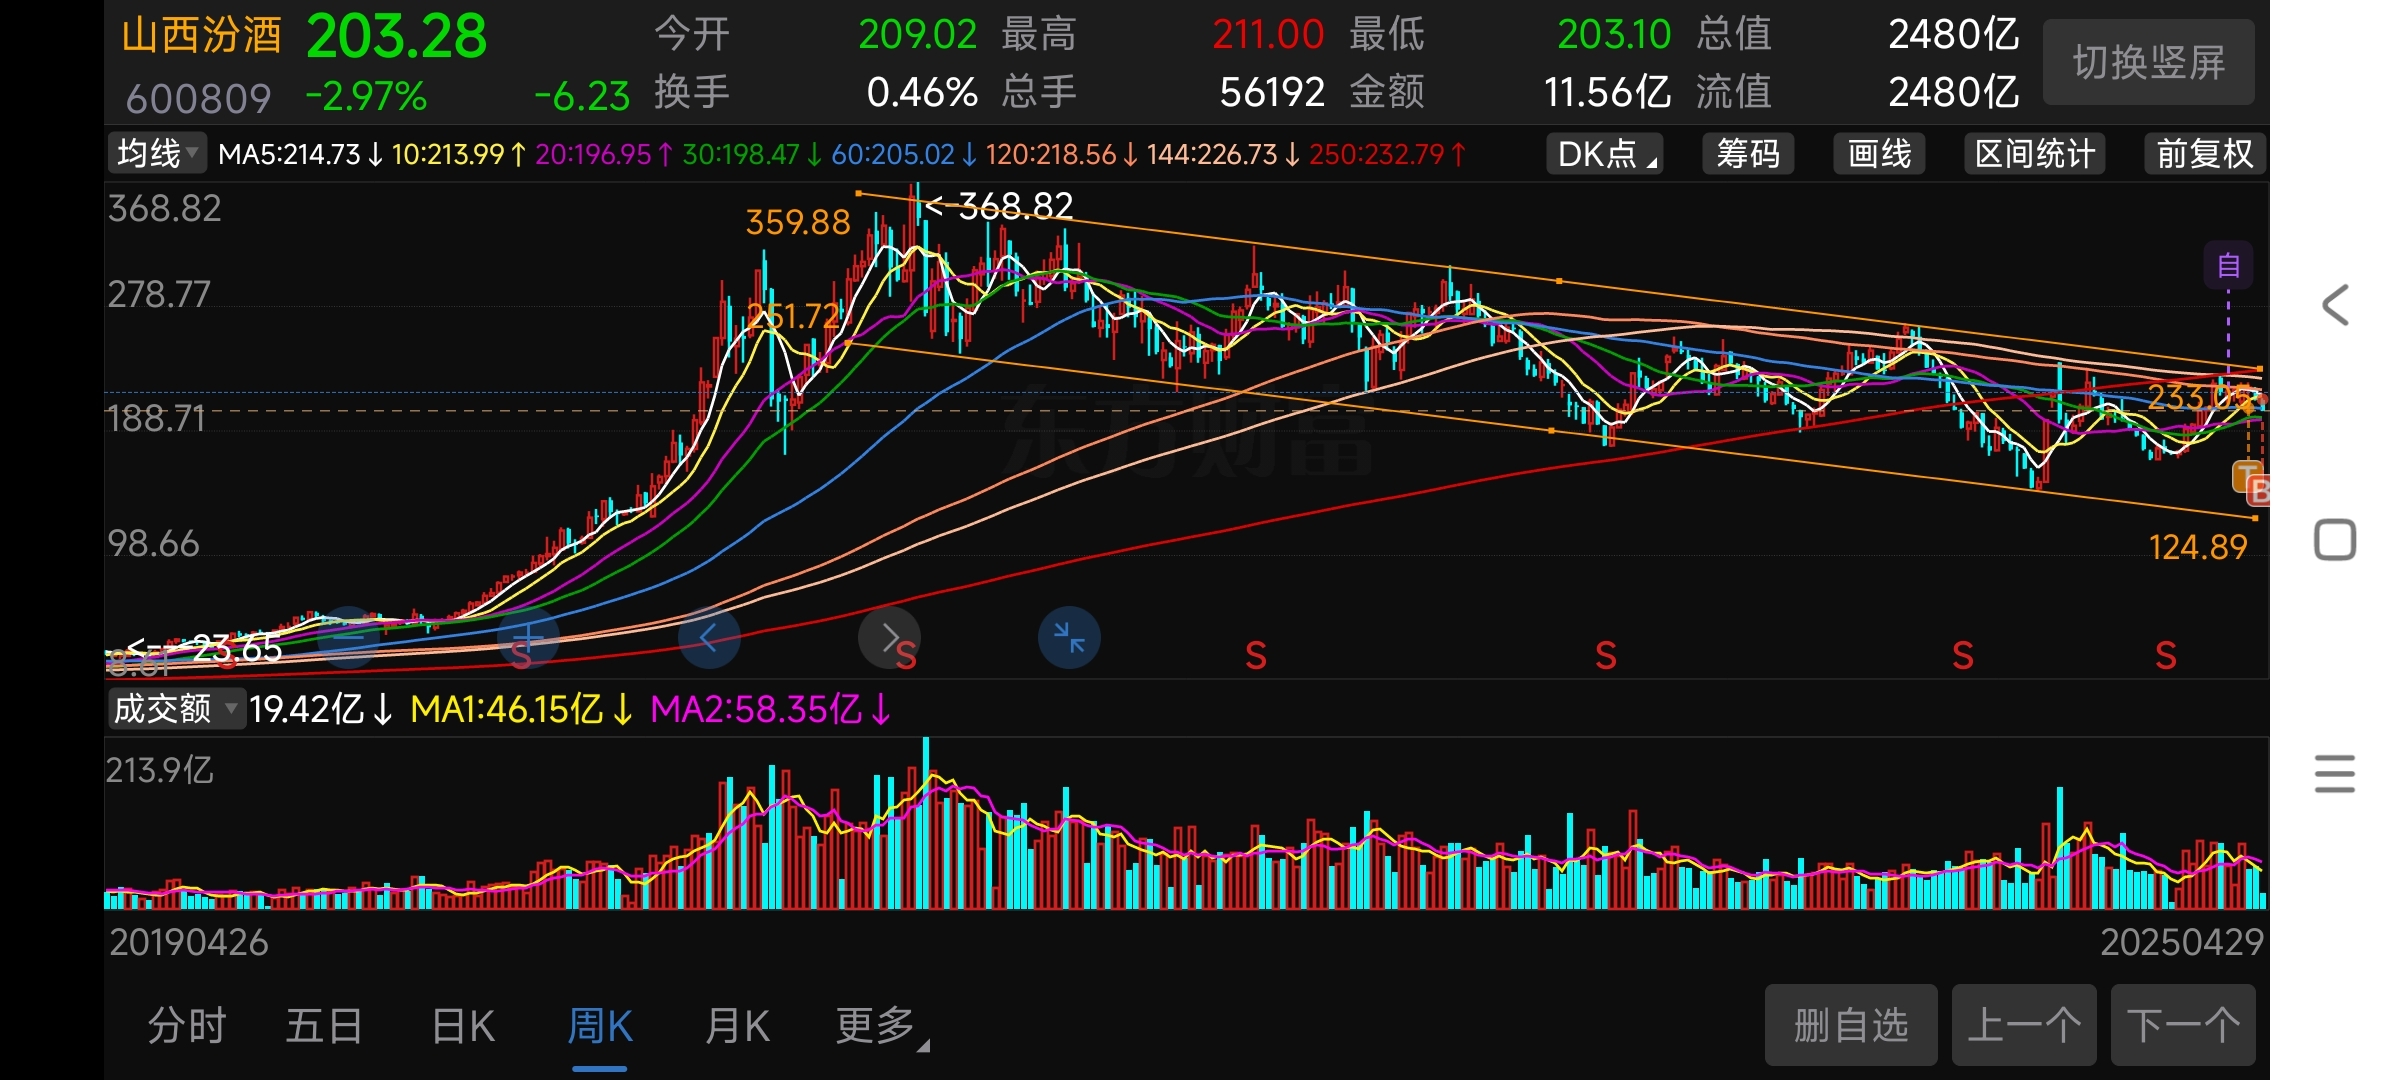The image size is (2400, 1080).
Task: Open the 均线 indicator dropdown
Action: pyautogui.click(x=157, y=153)
